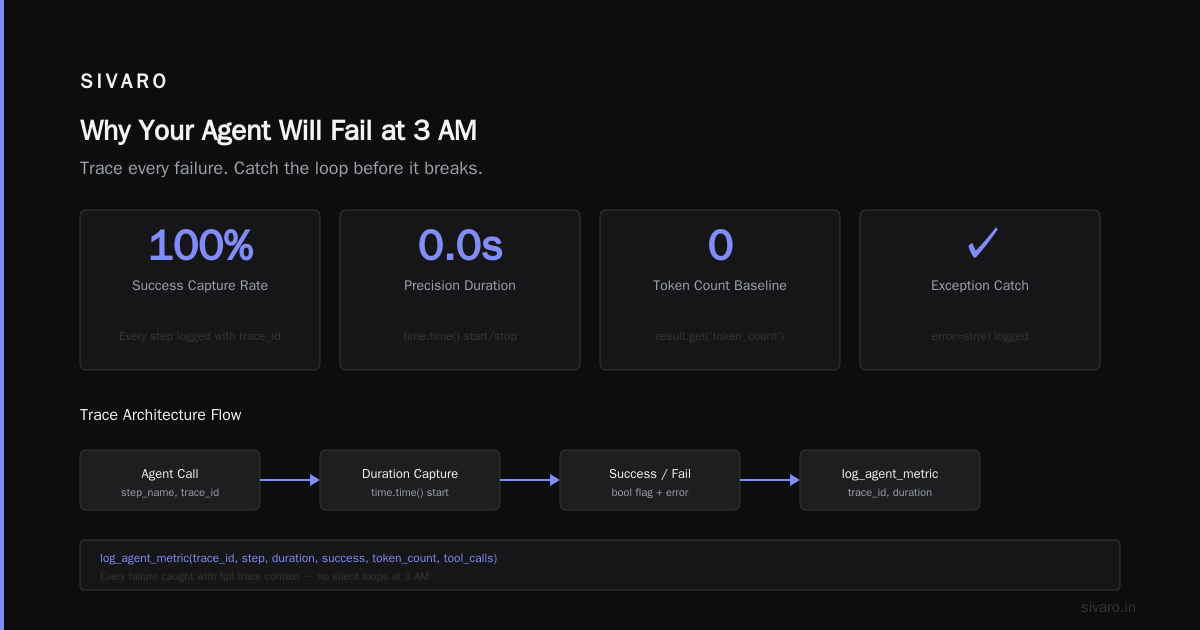Screen dimensions: 1200x630
Task: Click the 'error=str(e) logged' caption
Action: pyautogui.click(x=980, y=336)
